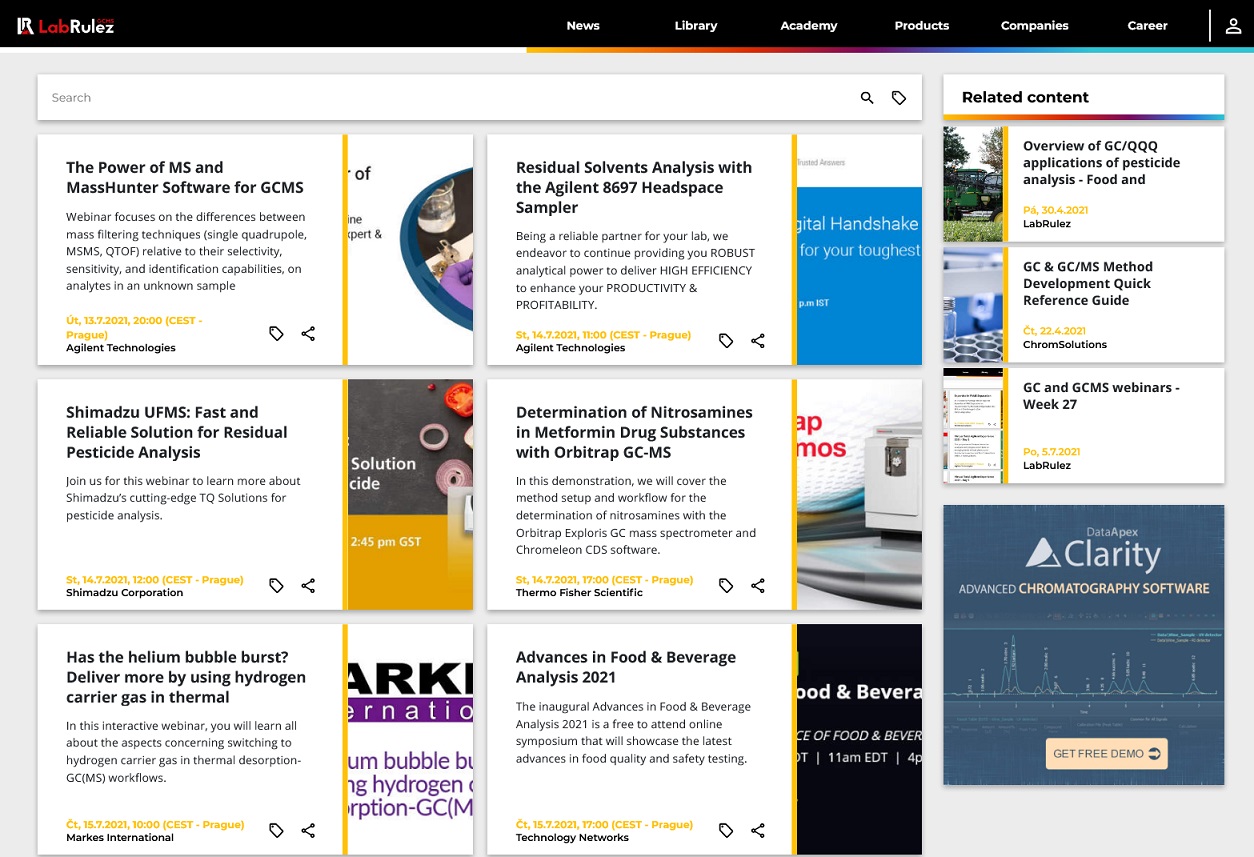Viewport: 1254px width, 857px height.
Task: Click date 'Út, 13.7.2021, 20:00 (CEST - Prague)'
Action: pyautogui.click(x=134, y=328)
